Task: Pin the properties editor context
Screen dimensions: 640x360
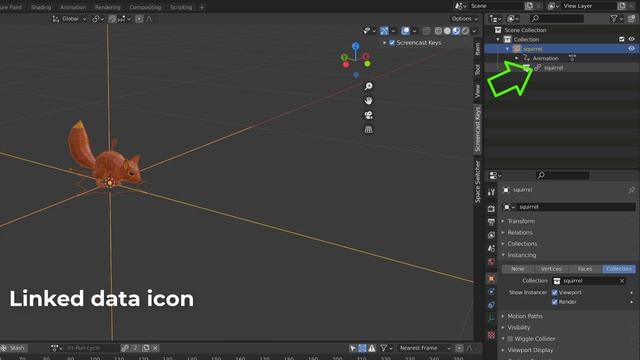Action: [631, 190]
